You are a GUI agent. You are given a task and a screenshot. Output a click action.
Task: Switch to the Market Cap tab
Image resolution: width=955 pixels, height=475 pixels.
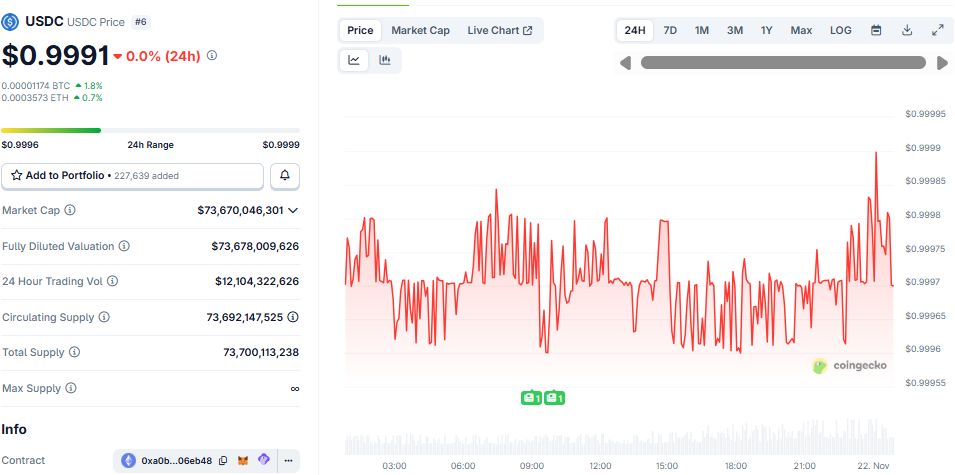(x=420, y=30)
